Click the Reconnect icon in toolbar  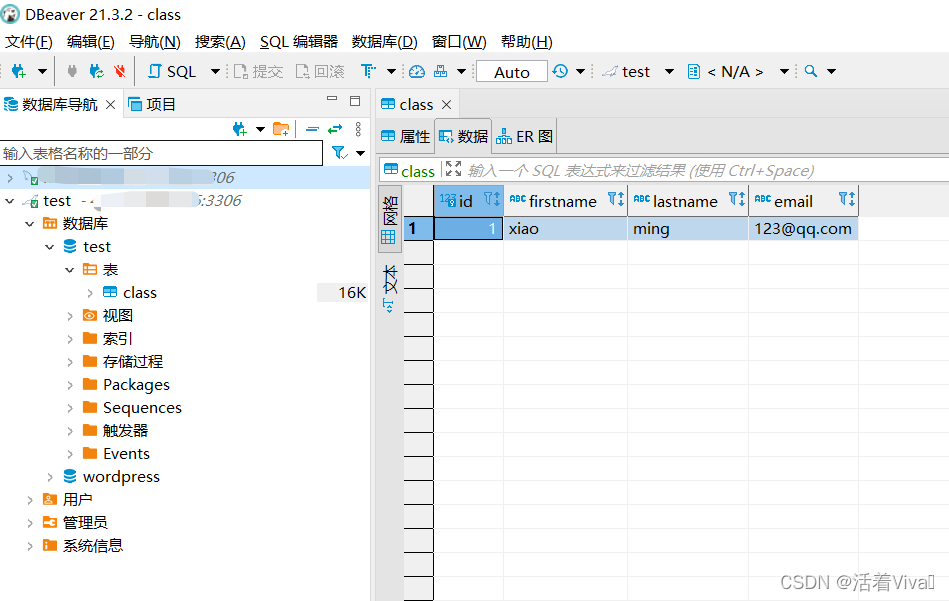(x=96, y=71)
